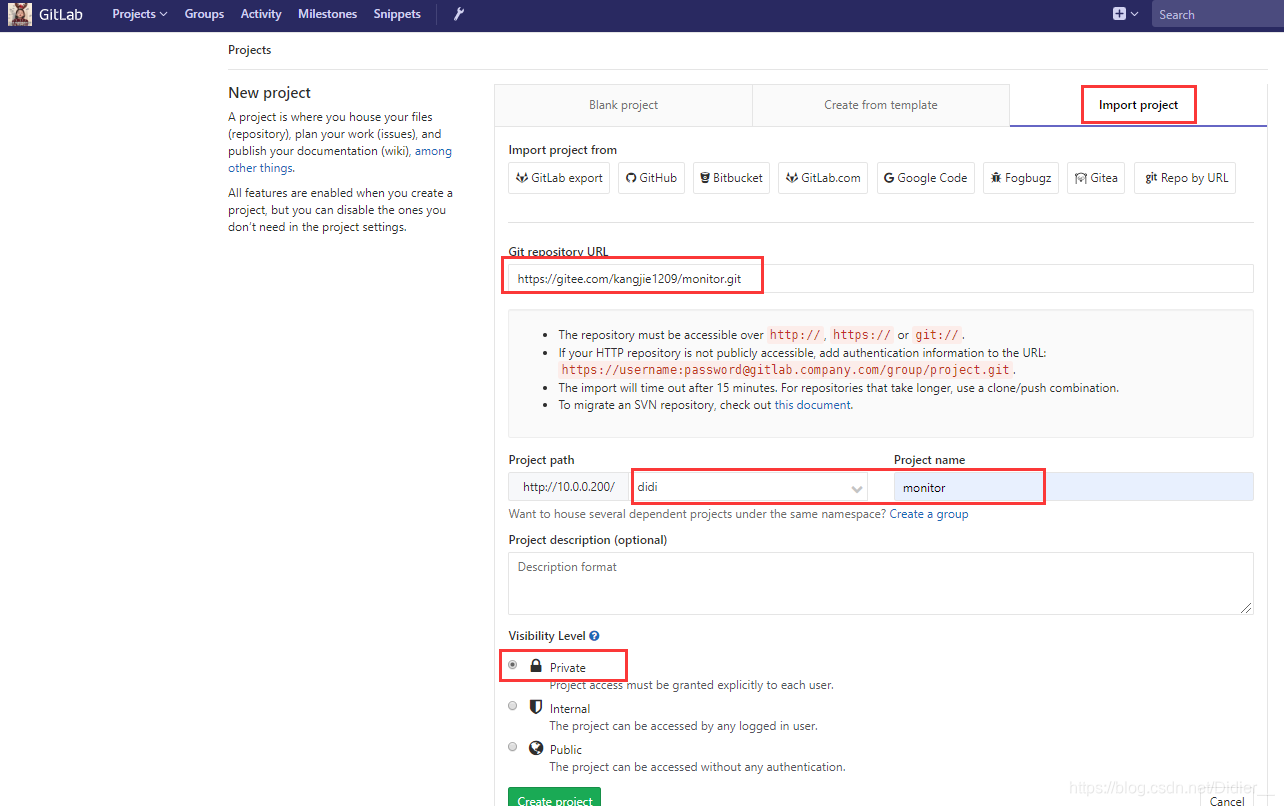The image size is (1284, 806).
Task: Click the new item plus icon
Action: pos(1119,14)
